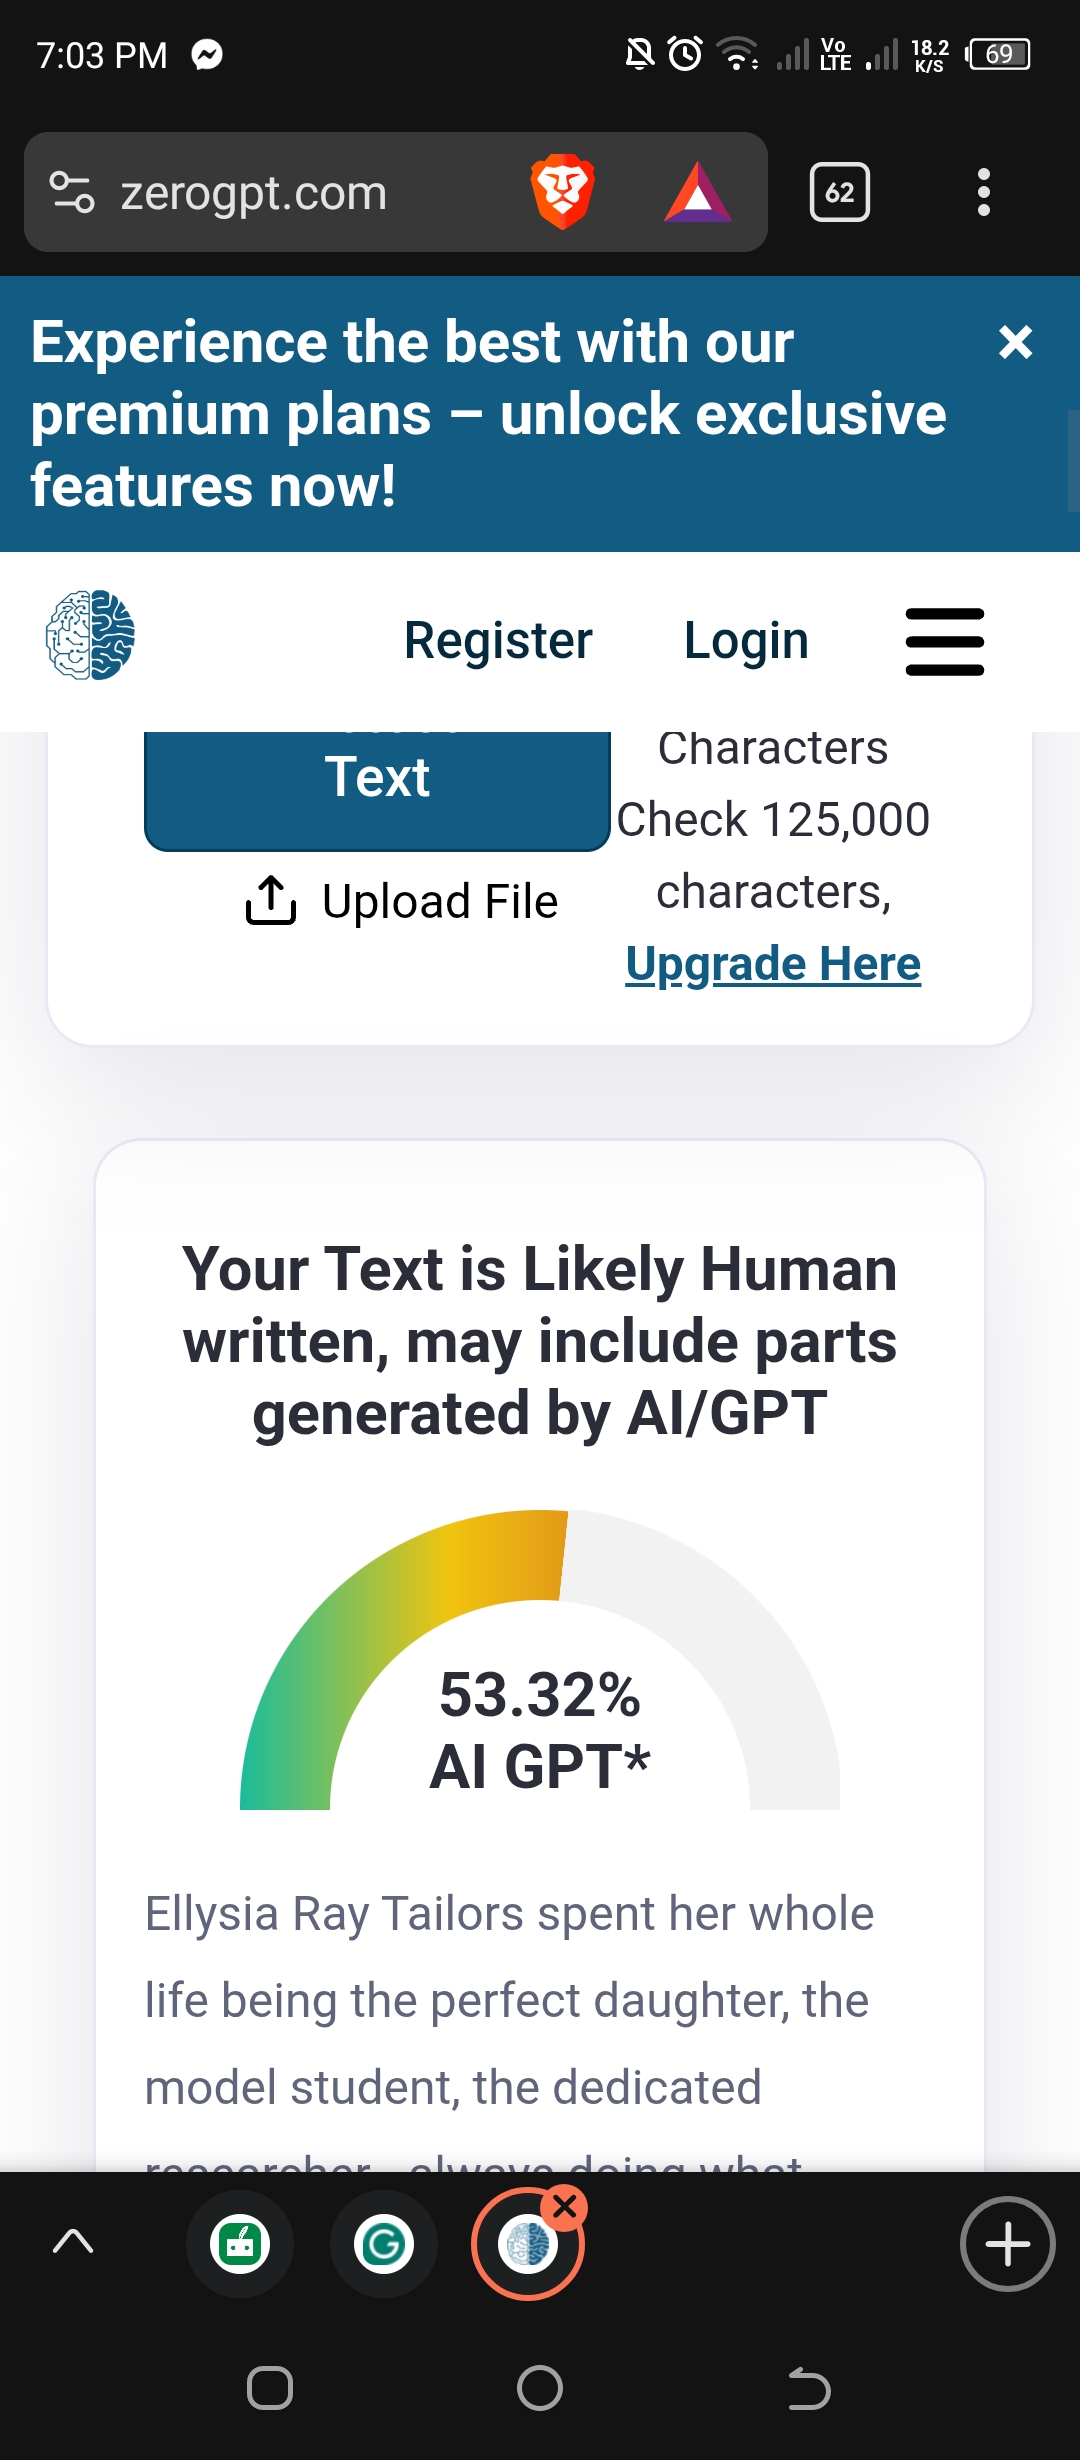Image resolution: width=1080 pixels, height=2460 pixels.
Task: Tap the Brave Rewards triangle icon
Action: click(698, 192)
